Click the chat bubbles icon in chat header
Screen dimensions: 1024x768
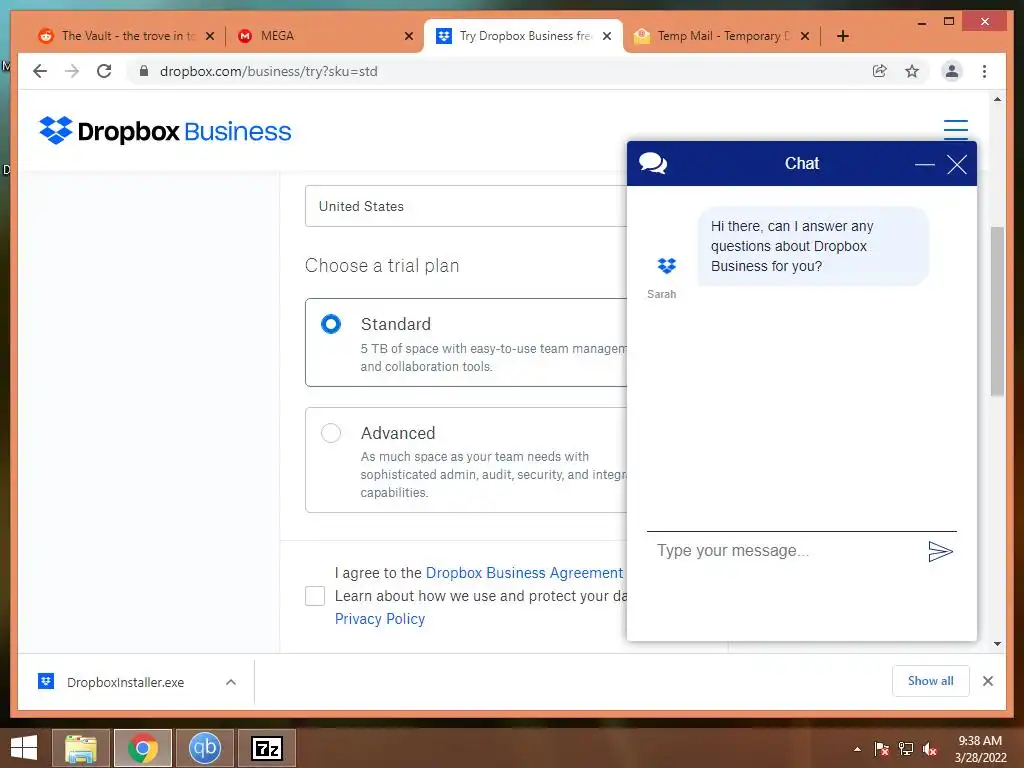pos(652,163)
